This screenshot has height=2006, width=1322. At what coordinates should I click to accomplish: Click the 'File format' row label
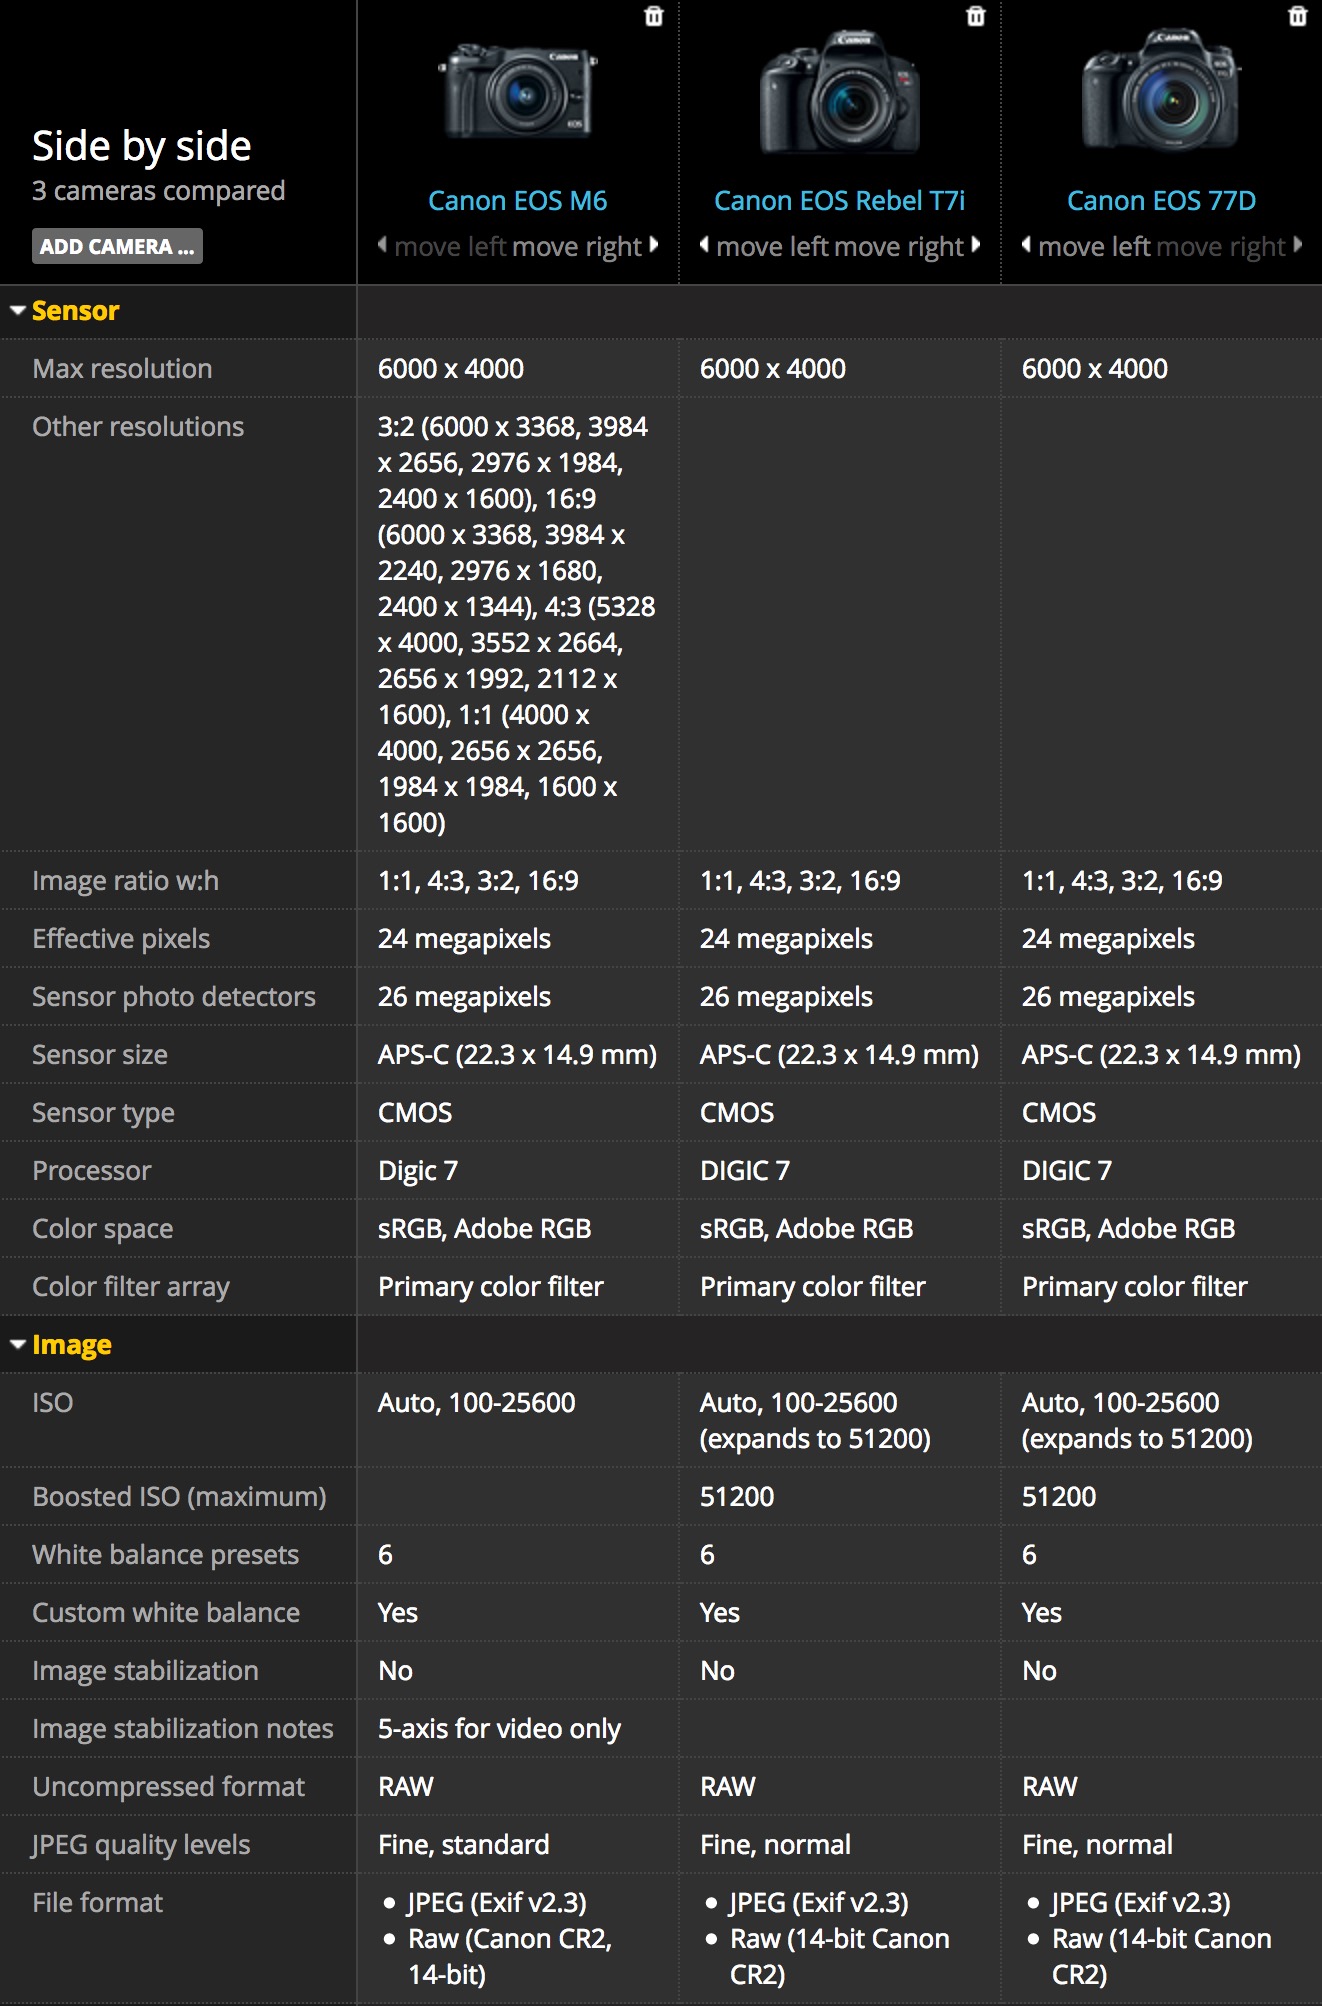pyautogui.click(x=98, y=1903)
